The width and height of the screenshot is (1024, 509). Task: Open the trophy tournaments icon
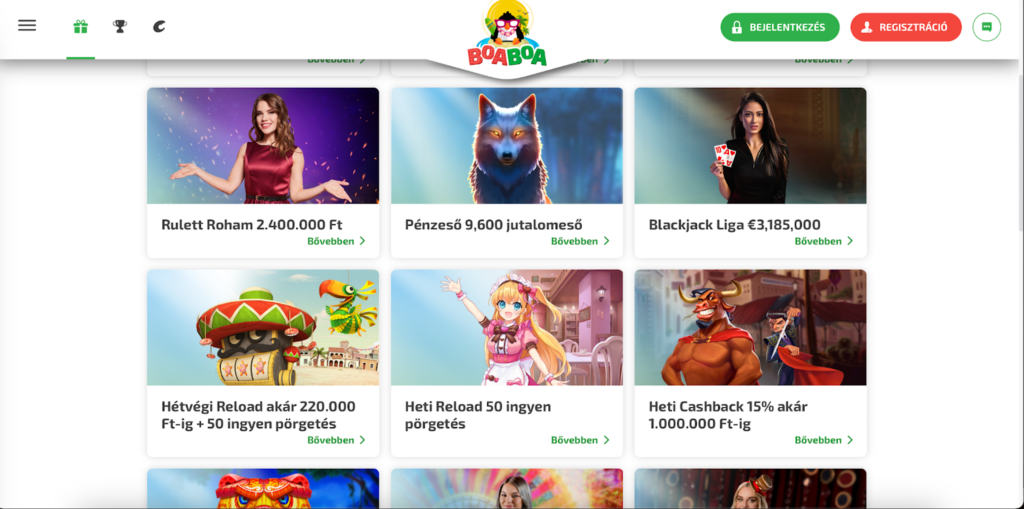tap(120, 27)
